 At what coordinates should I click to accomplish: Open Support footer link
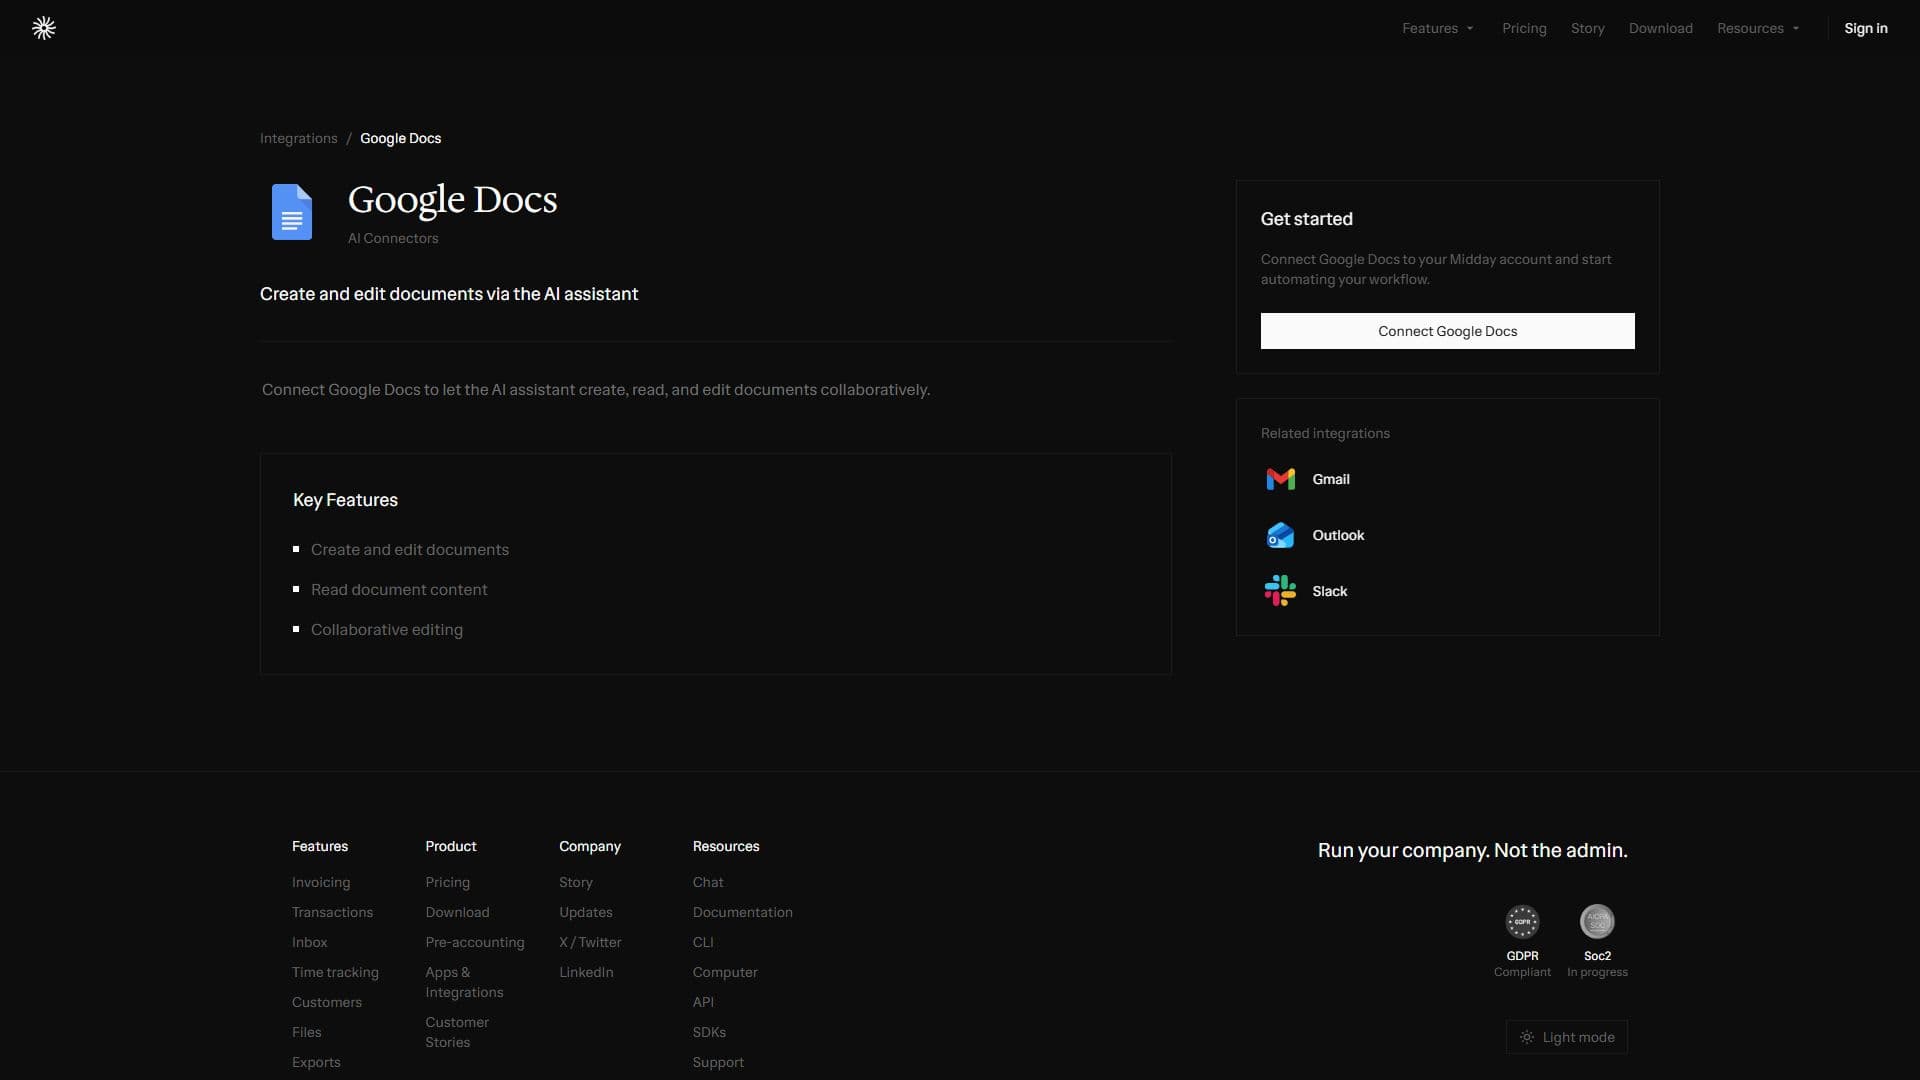pos(718,1062)
